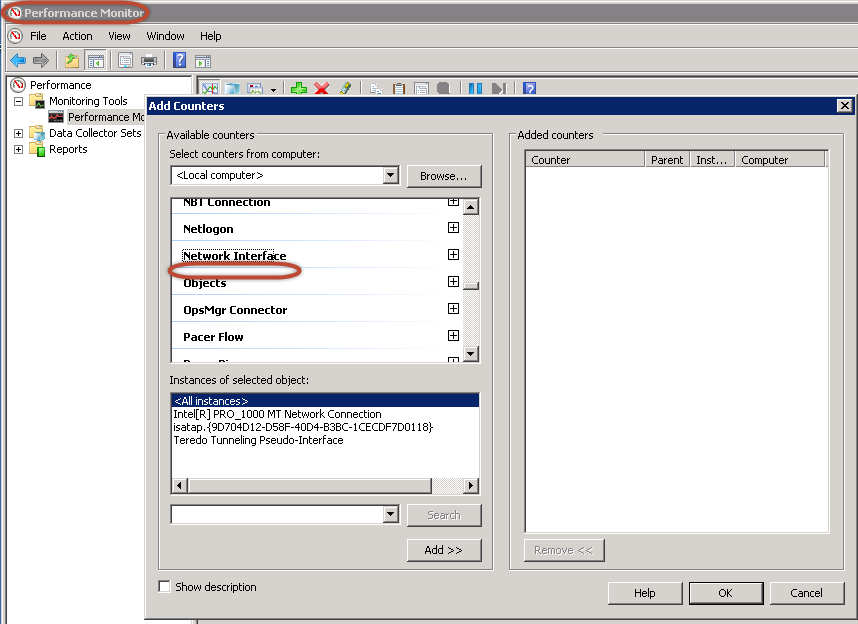Click the blue Back arrow in the toolbar
858x624 pixels.
(18, 60)
